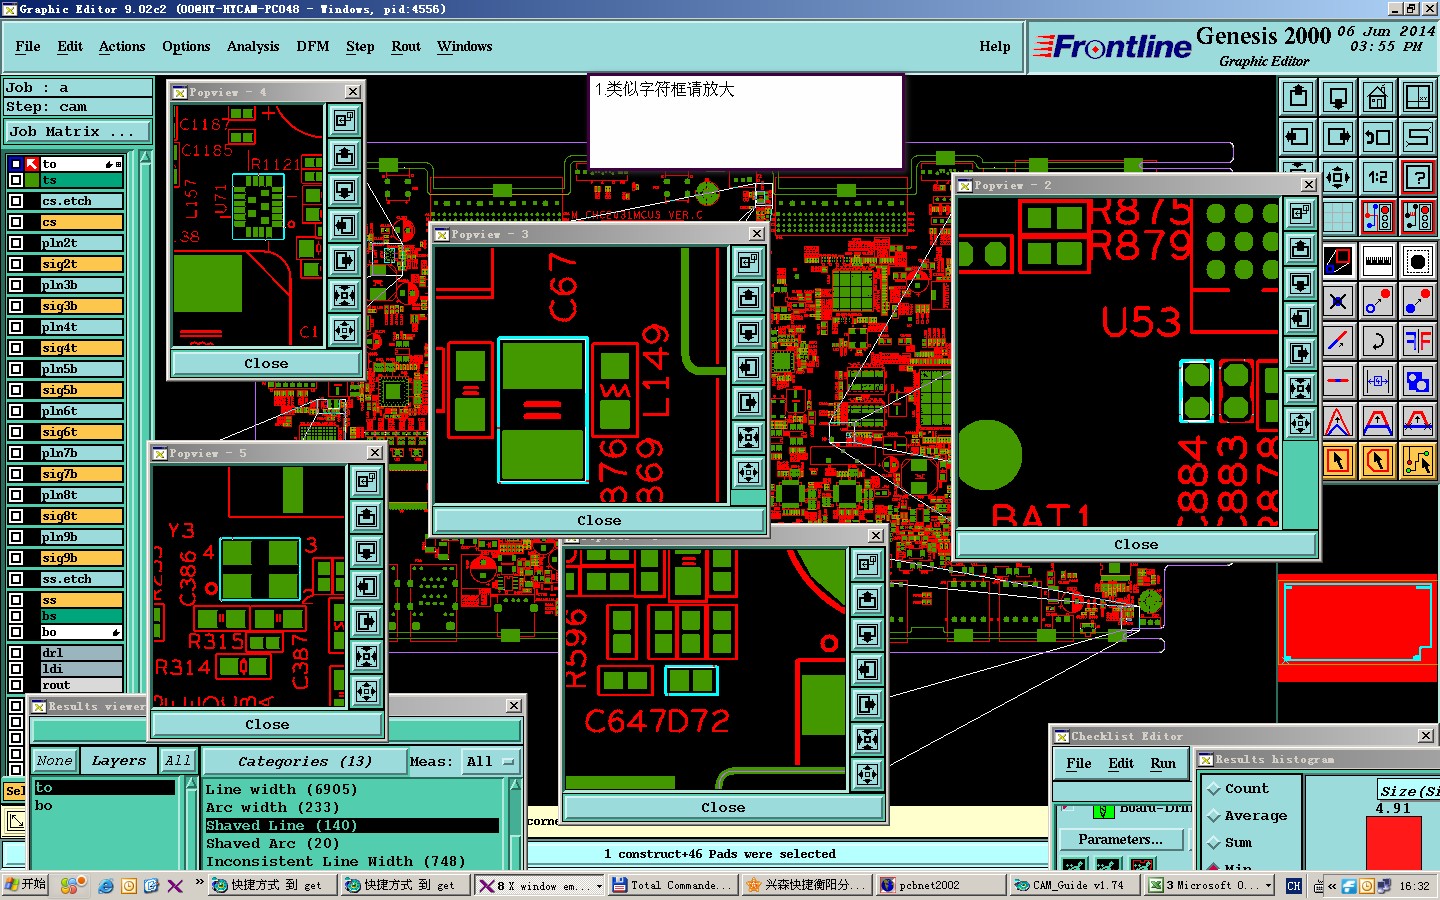Toggle the grid display icon
The height and width of the screenshot is (900, 1440).
point(1338,216)
